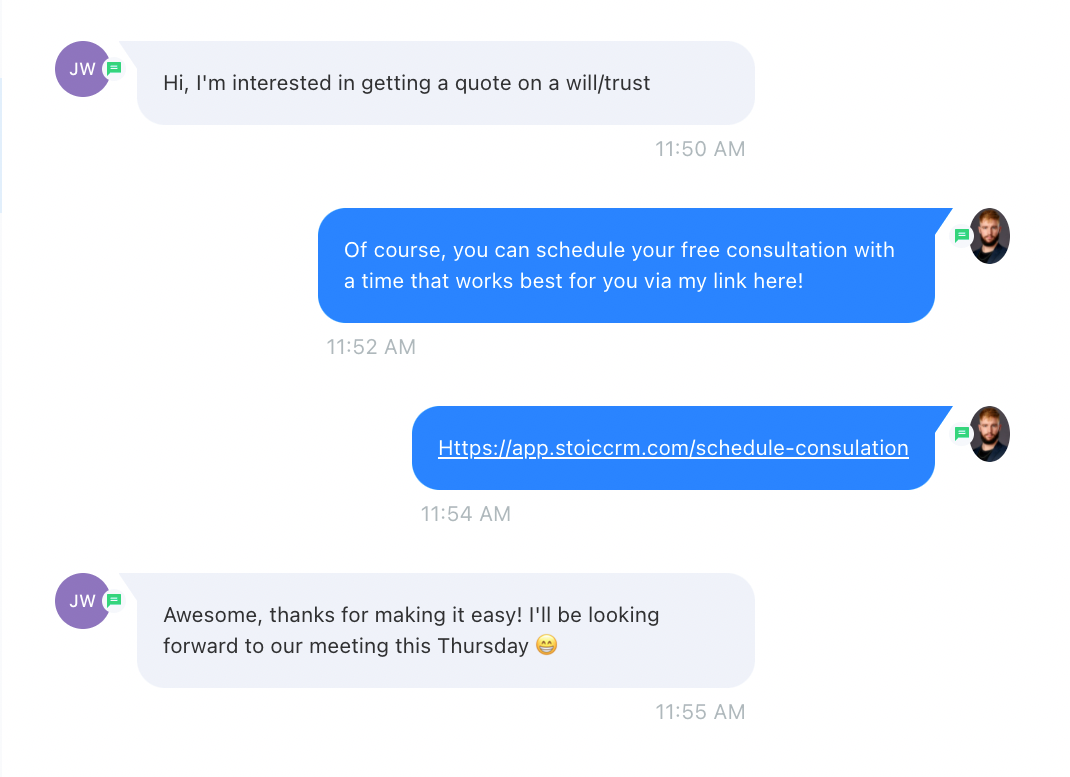
Task: Open the app.stoiccrm.com schedule-consulation link
Action: tap(673, 448)
